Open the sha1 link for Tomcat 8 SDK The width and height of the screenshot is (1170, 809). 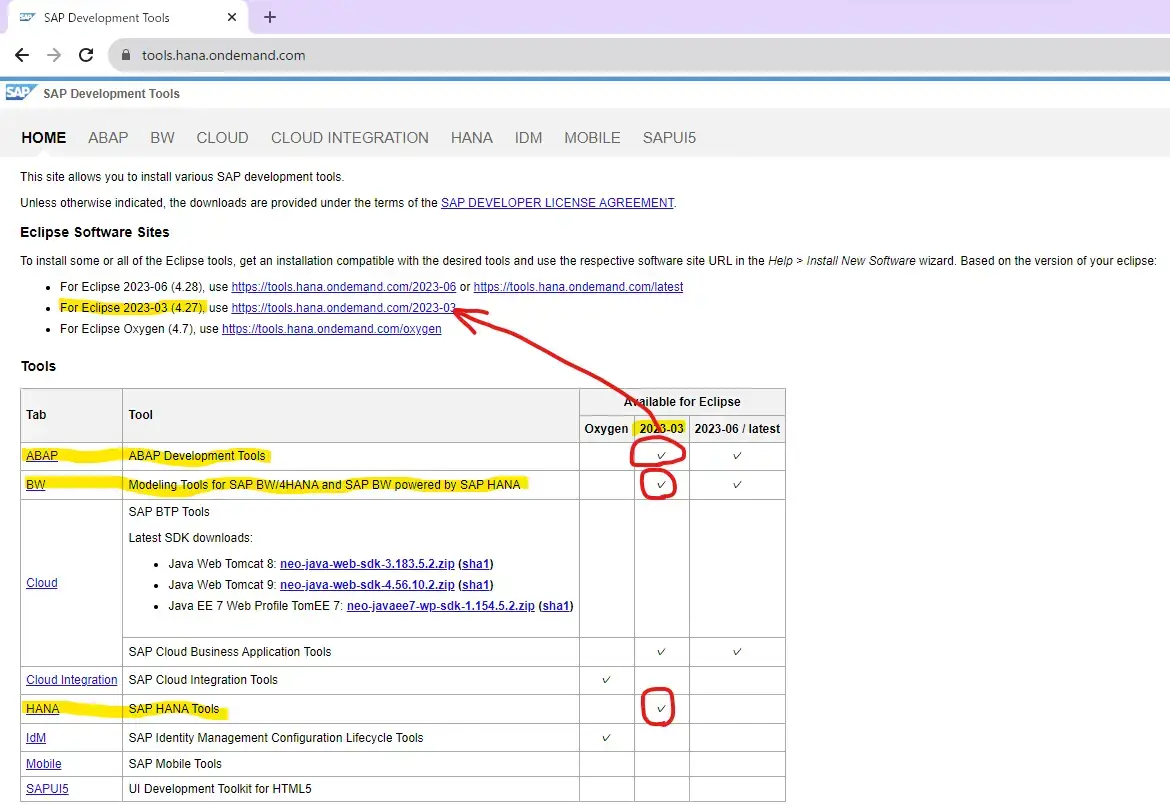(x=475, y=563)
